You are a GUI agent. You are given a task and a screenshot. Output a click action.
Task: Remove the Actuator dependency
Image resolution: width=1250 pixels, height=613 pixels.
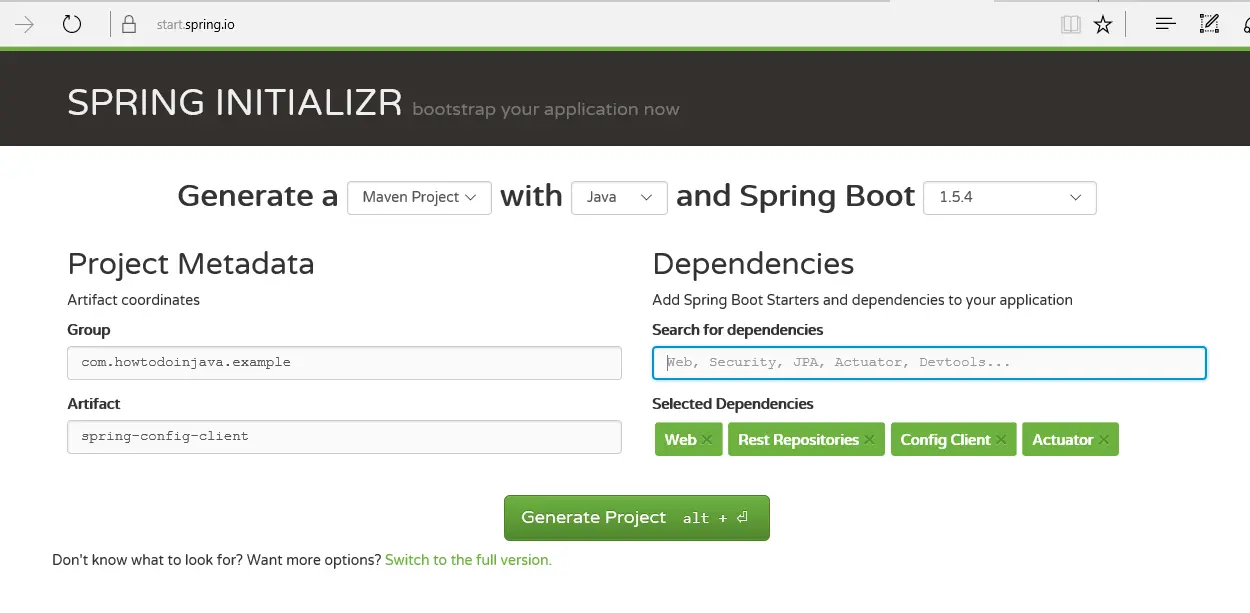[x=1103, y=439]
